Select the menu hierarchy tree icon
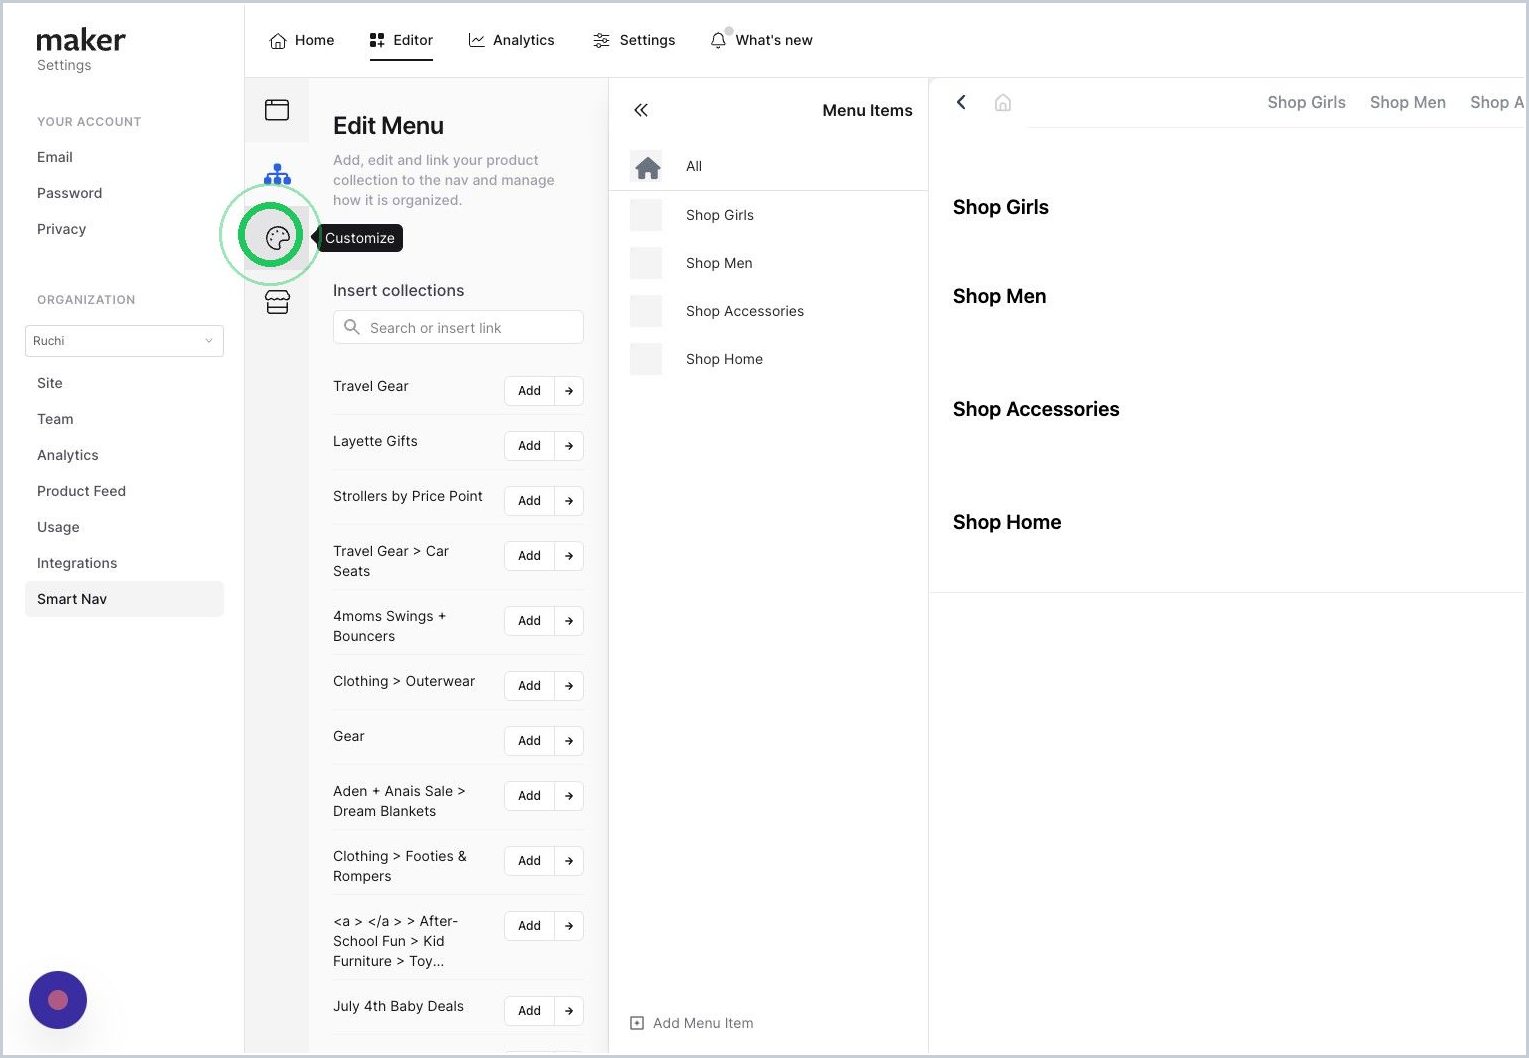 pos(277,175)
